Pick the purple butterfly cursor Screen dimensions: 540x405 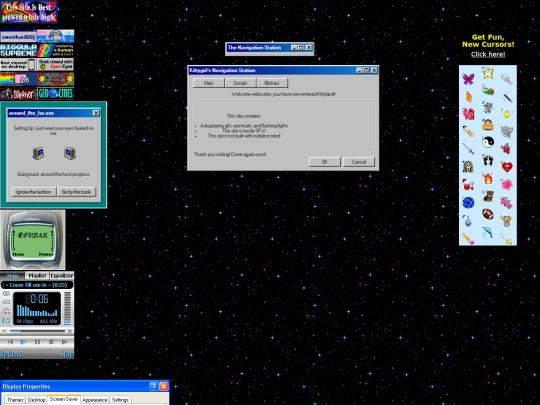[x=468, y=79]
